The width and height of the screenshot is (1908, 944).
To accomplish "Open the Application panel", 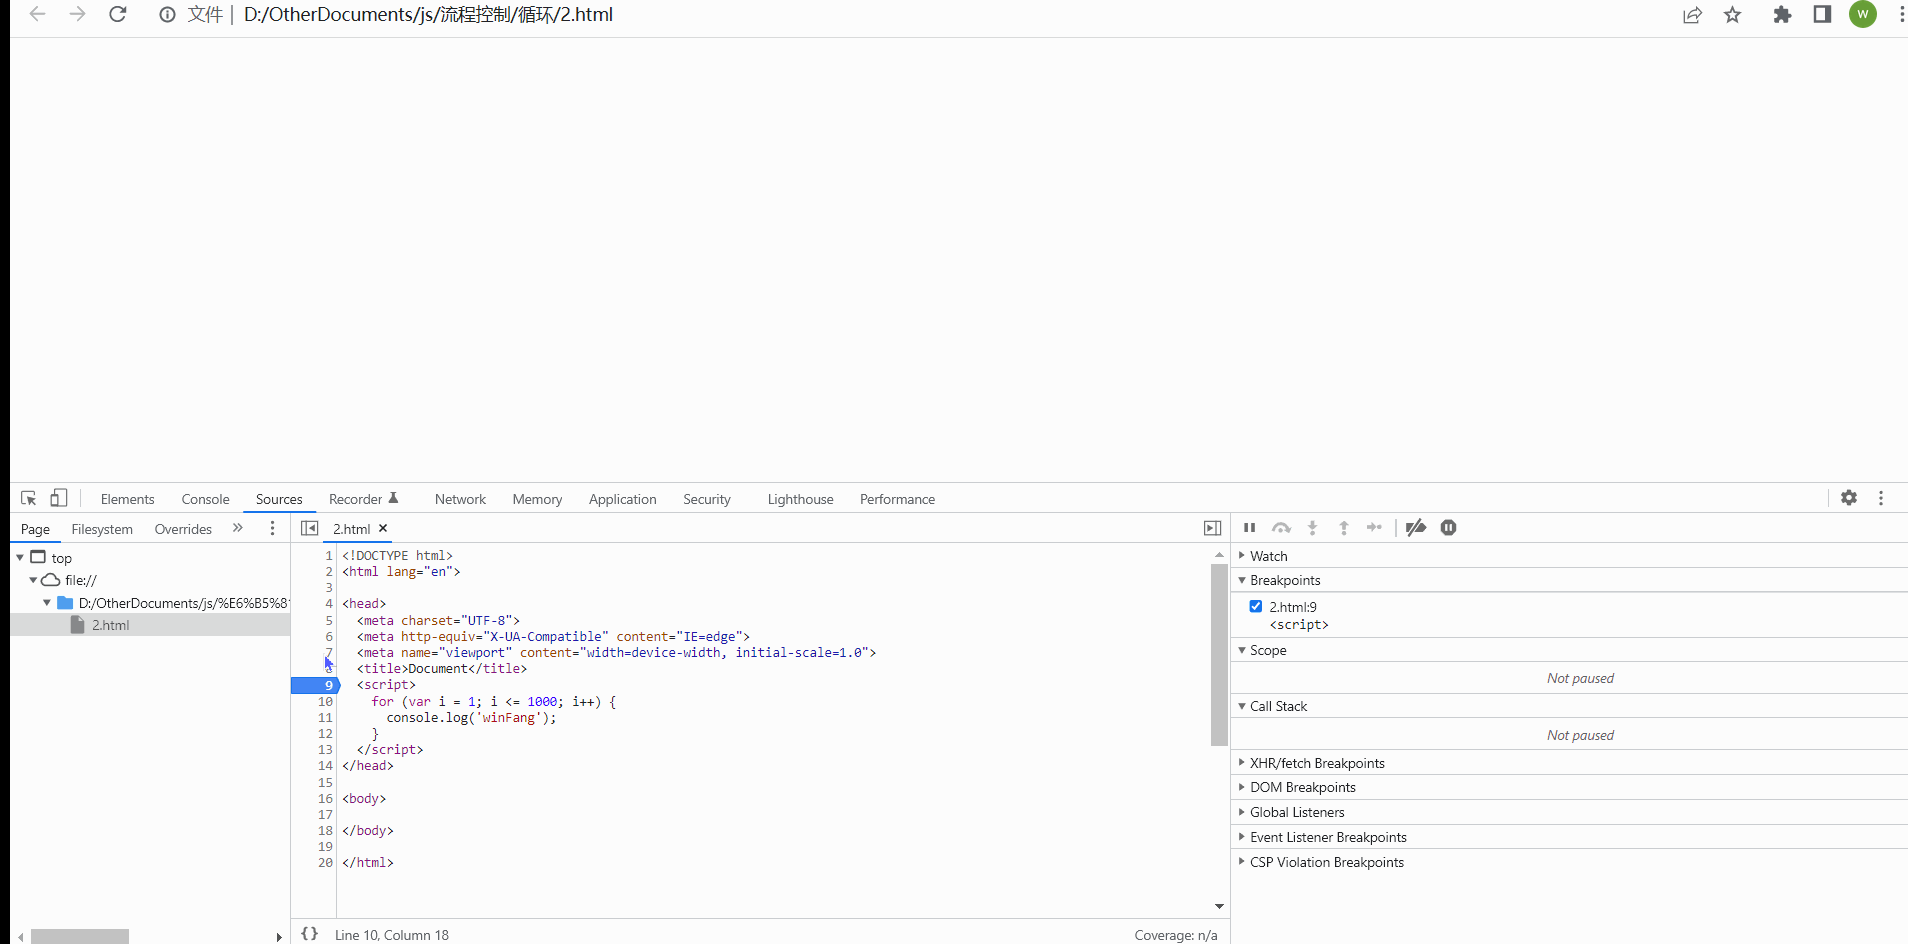I will coord(622,499).
